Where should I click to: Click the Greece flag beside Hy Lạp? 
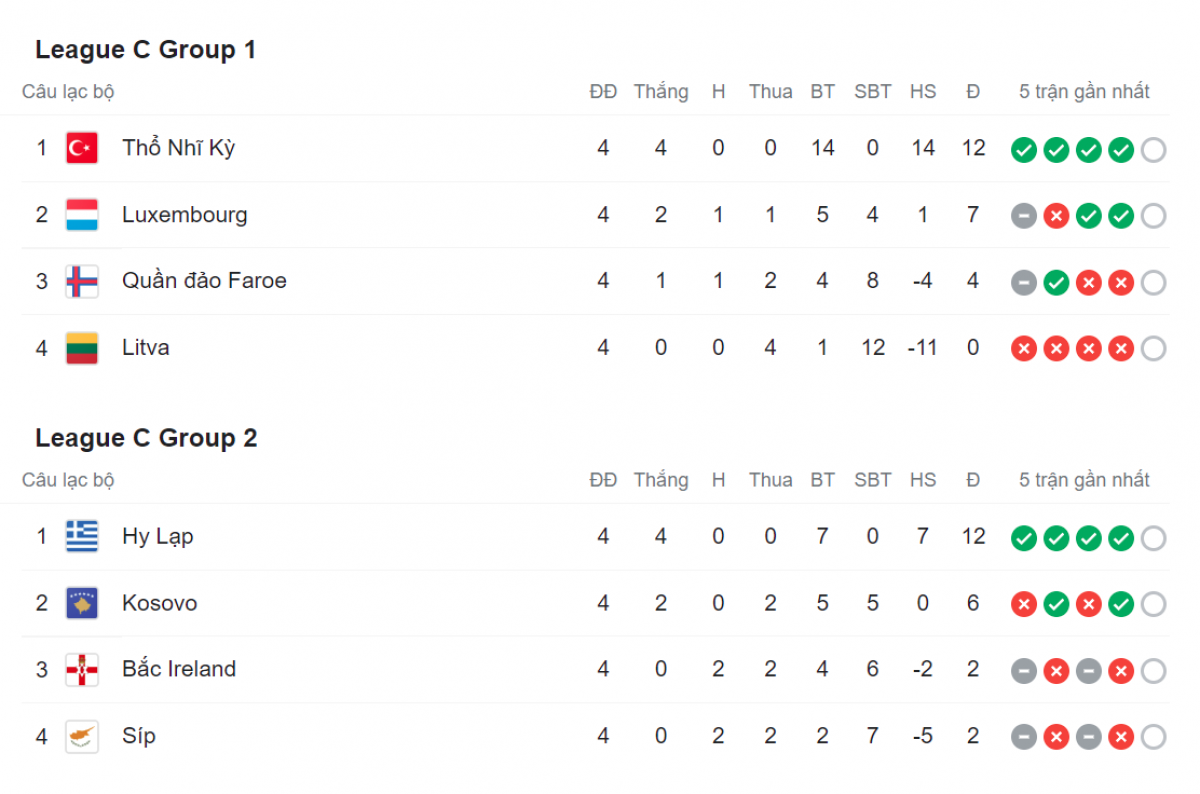point(82,537)
